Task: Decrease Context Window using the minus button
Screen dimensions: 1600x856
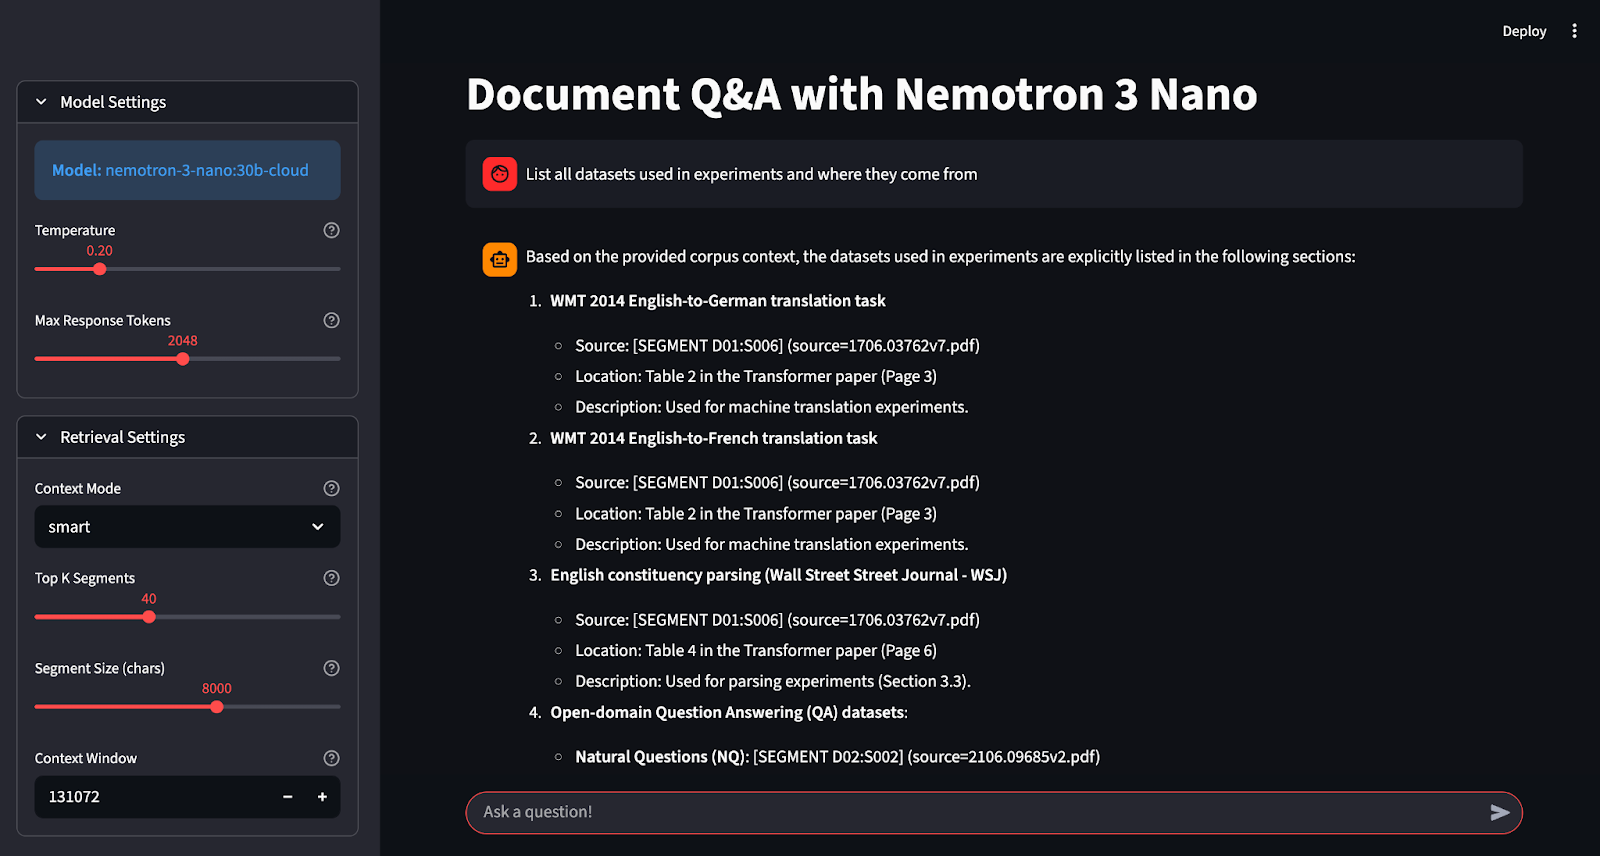Action: (287, 796)
